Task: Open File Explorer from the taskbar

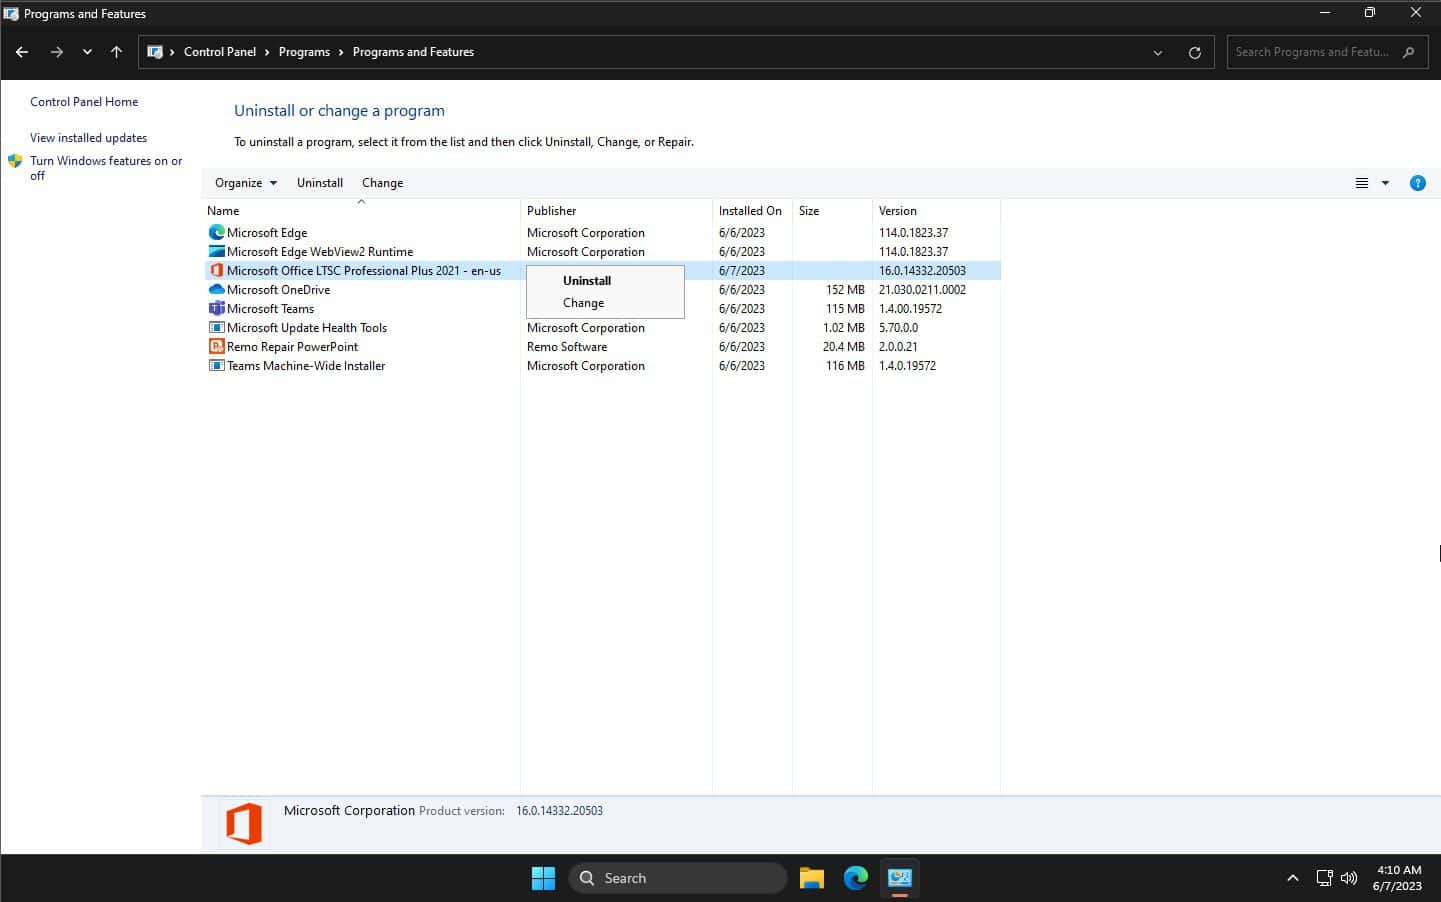Action: [811, 878]
